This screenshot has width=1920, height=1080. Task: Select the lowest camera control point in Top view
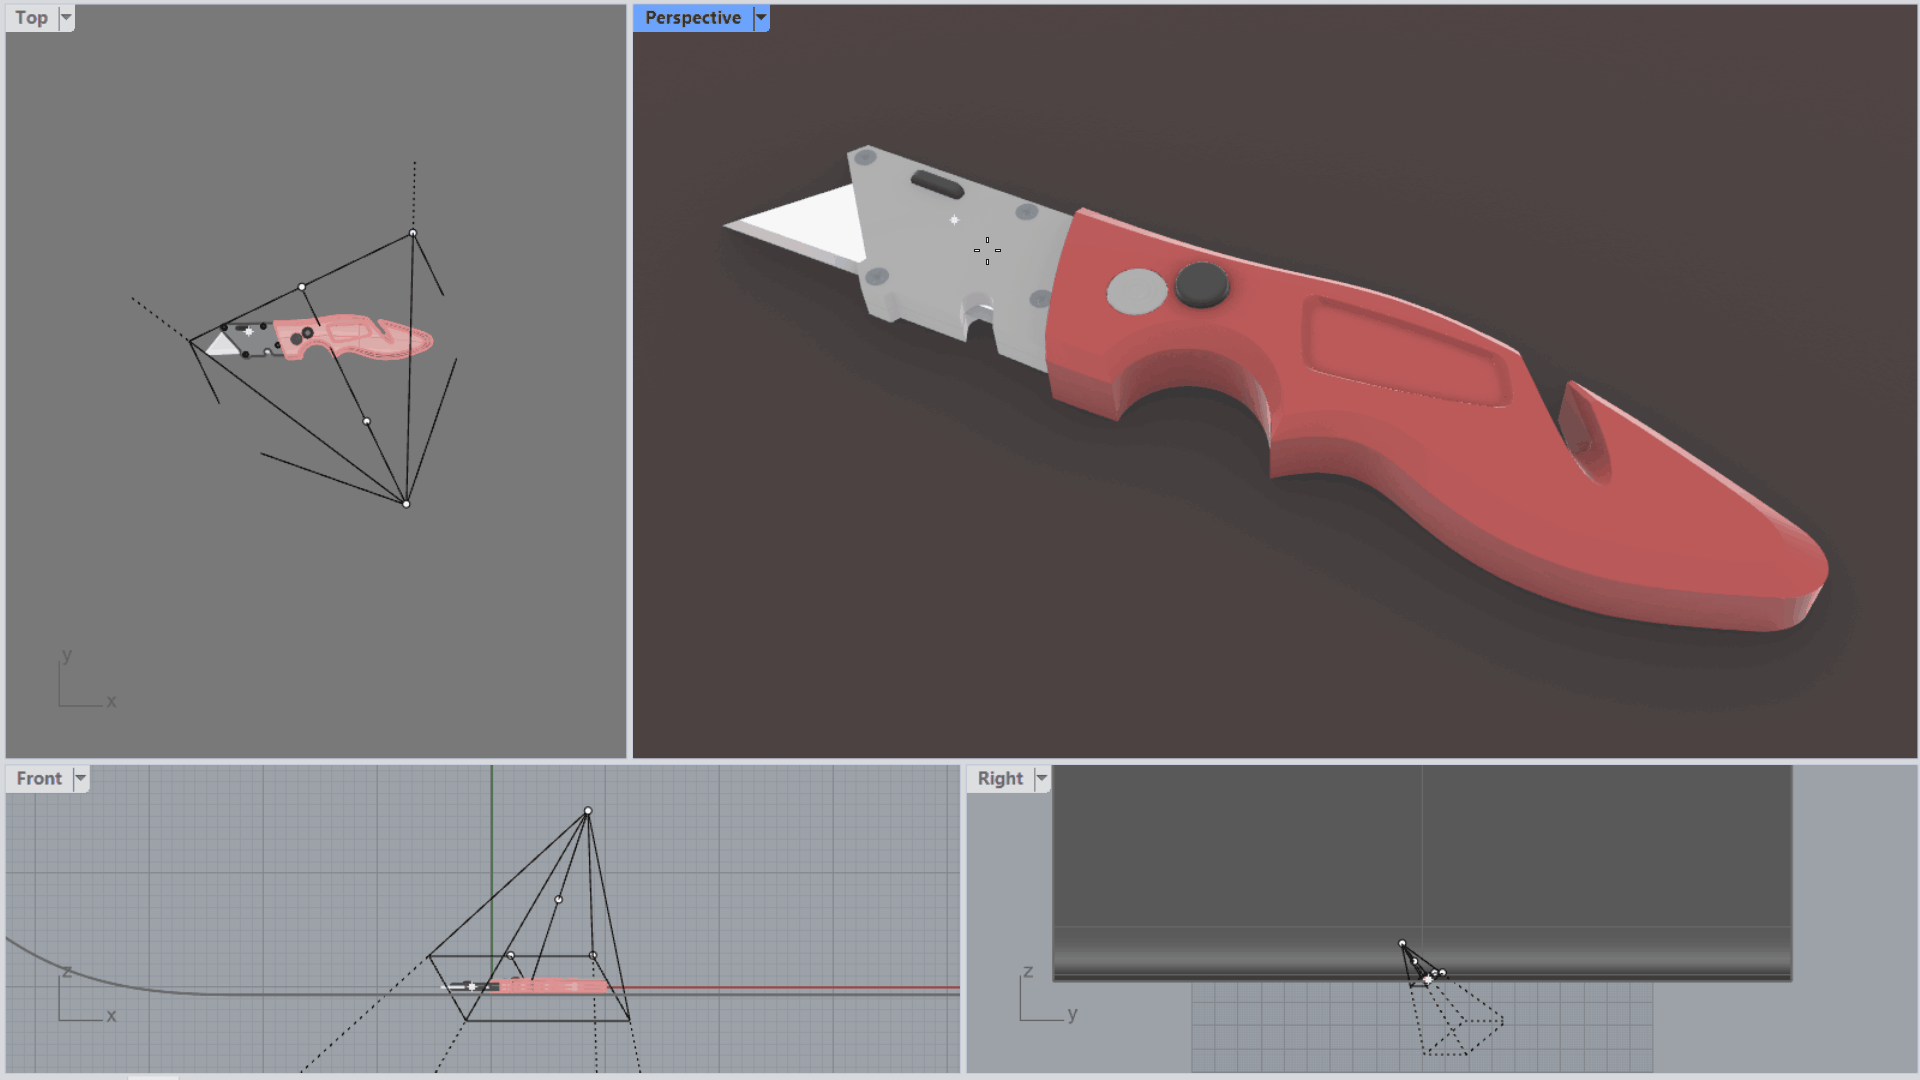point(406,504)
